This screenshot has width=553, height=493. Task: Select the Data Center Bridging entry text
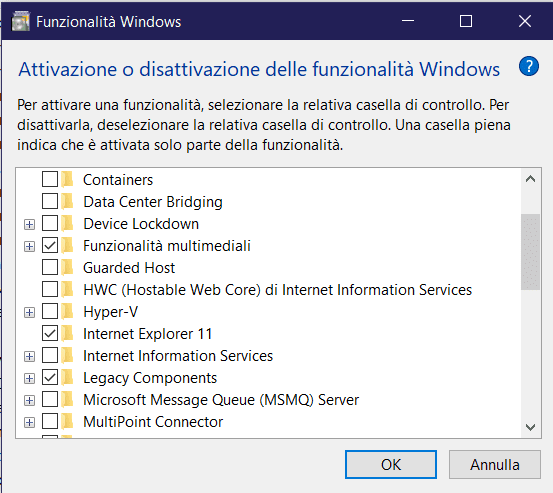[x=153, y=202]
